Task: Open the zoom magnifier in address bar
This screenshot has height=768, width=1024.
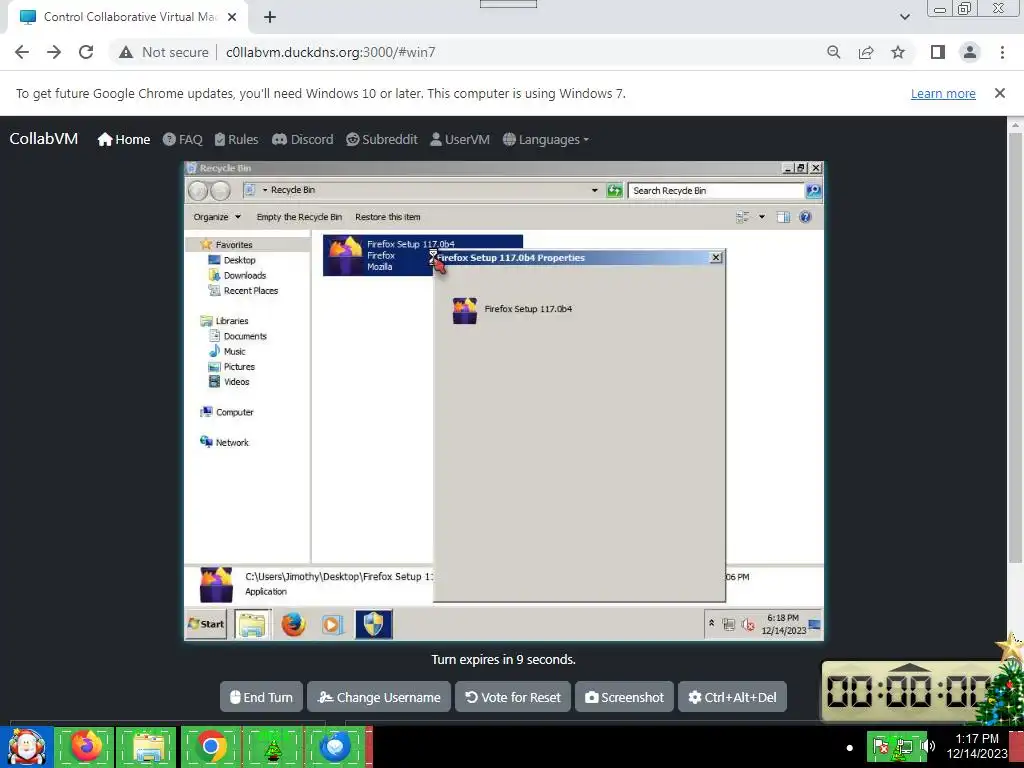Action: tap(833, 52)
